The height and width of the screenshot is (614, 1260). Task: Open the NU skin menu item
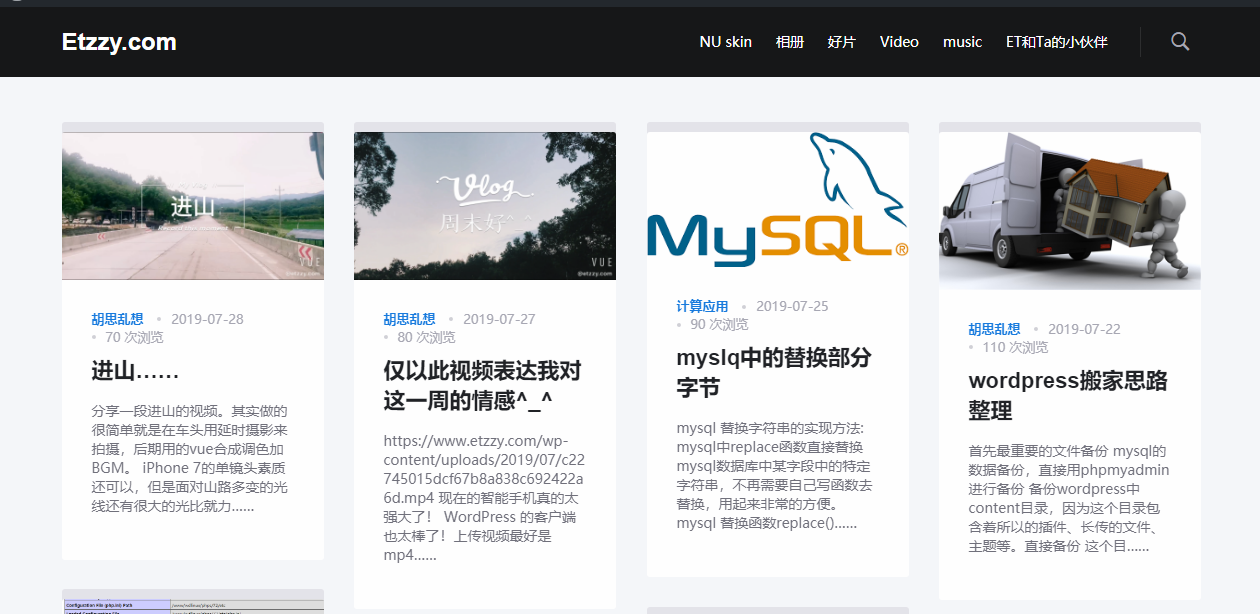[726, 42]
